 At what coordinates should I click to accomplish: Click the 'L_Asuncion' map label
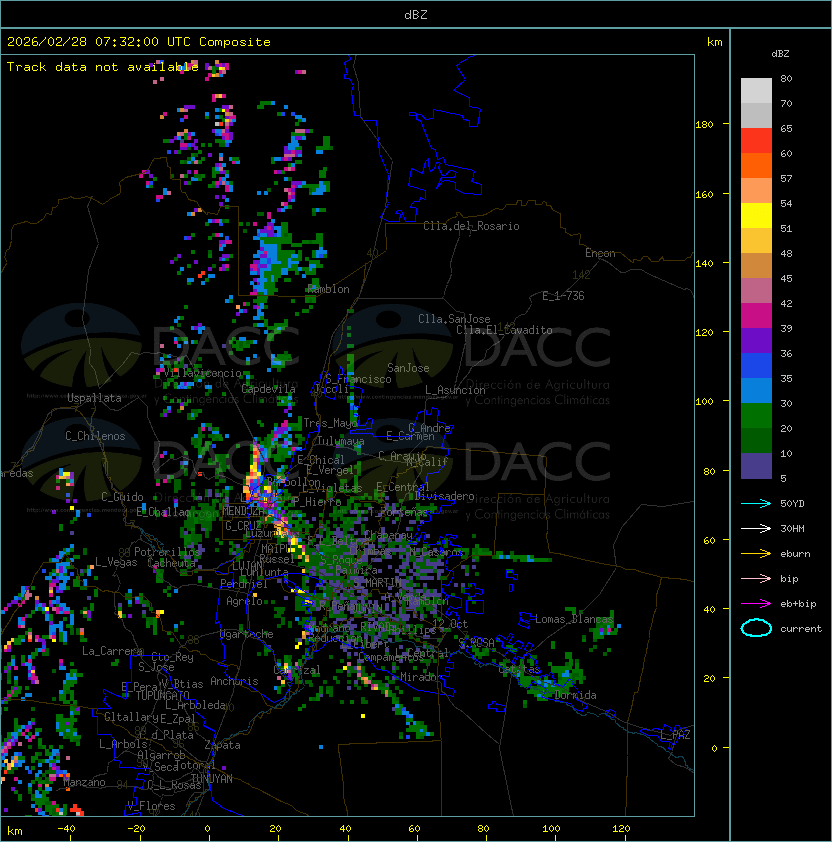coord(455,390)
